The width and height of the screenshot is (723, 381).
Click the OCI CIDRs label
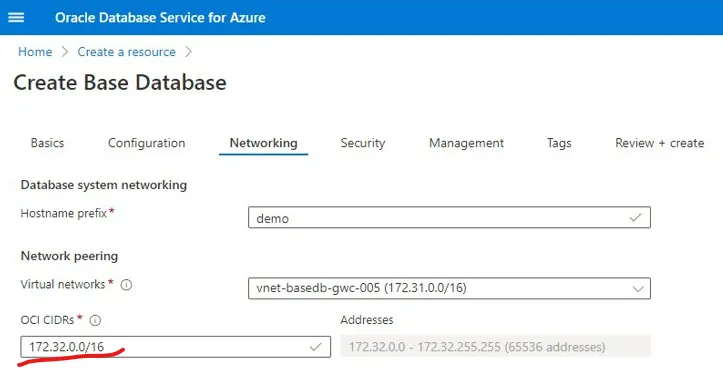[47, 320]
